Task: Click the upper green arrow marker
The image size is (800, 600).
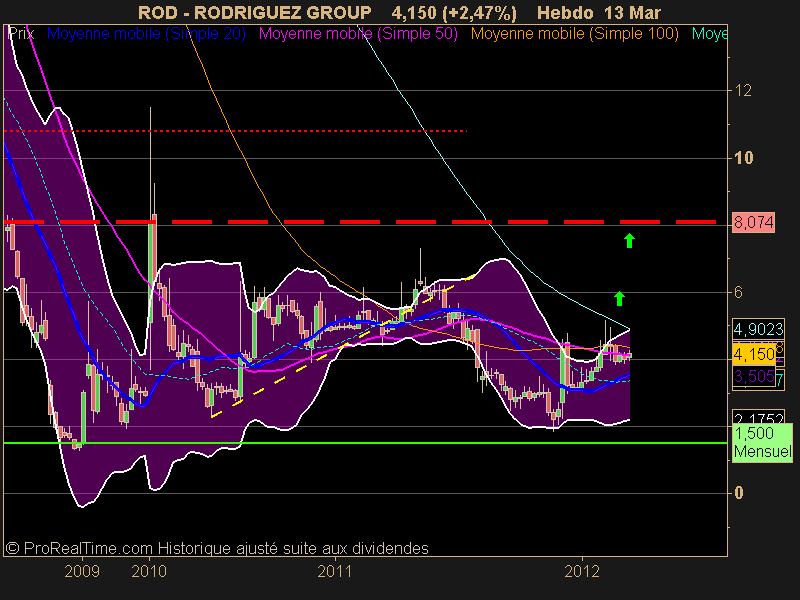Action: pos(630,241)
